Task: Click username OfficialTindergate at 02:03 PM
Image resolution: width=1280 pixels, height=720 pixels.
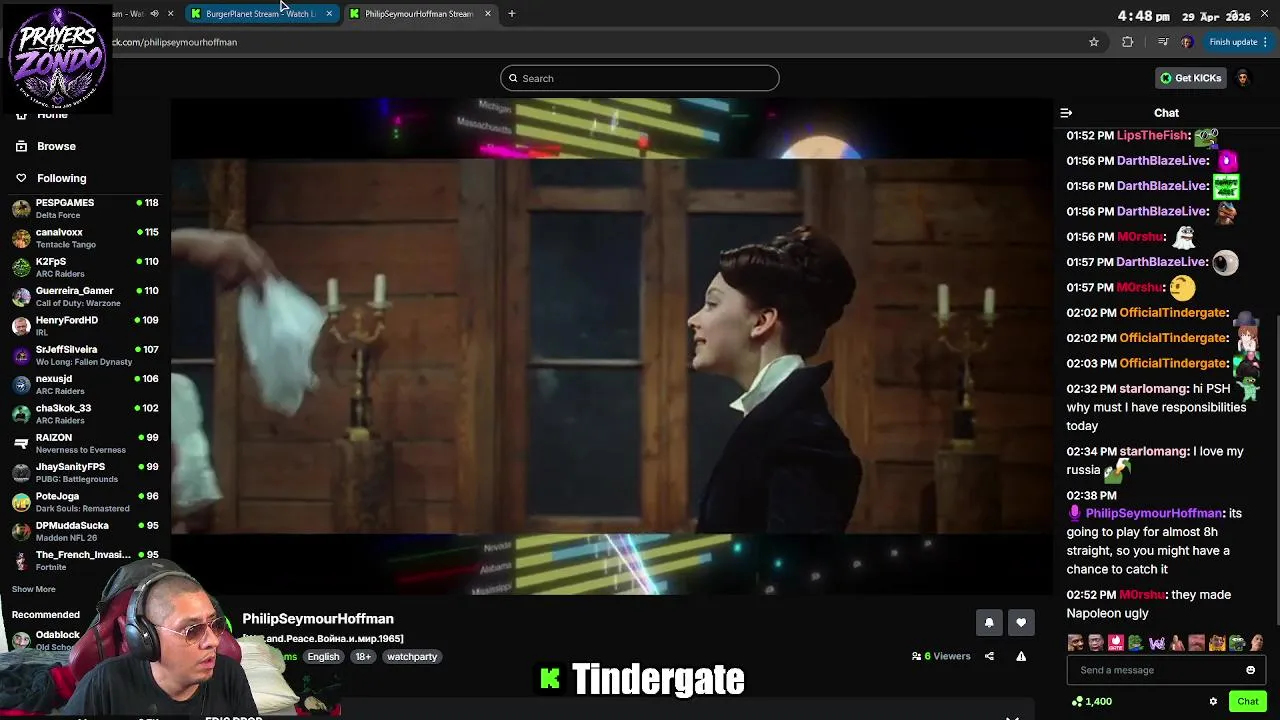Action: [1173, 363]
